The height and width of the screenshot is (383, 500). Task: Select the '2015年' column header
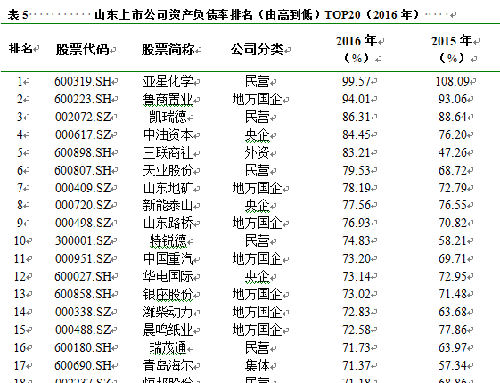[x=451, y=41]
